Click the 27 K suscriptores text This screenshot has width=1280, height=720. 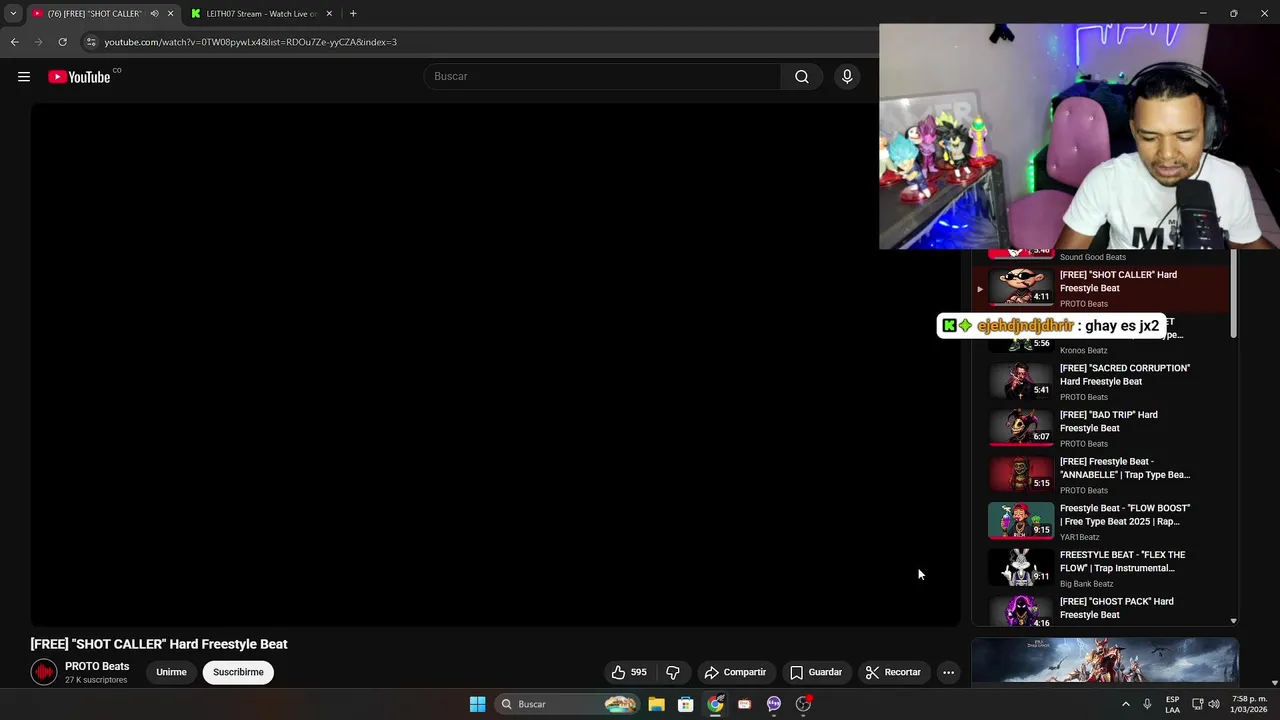click(x=96, y=680)
